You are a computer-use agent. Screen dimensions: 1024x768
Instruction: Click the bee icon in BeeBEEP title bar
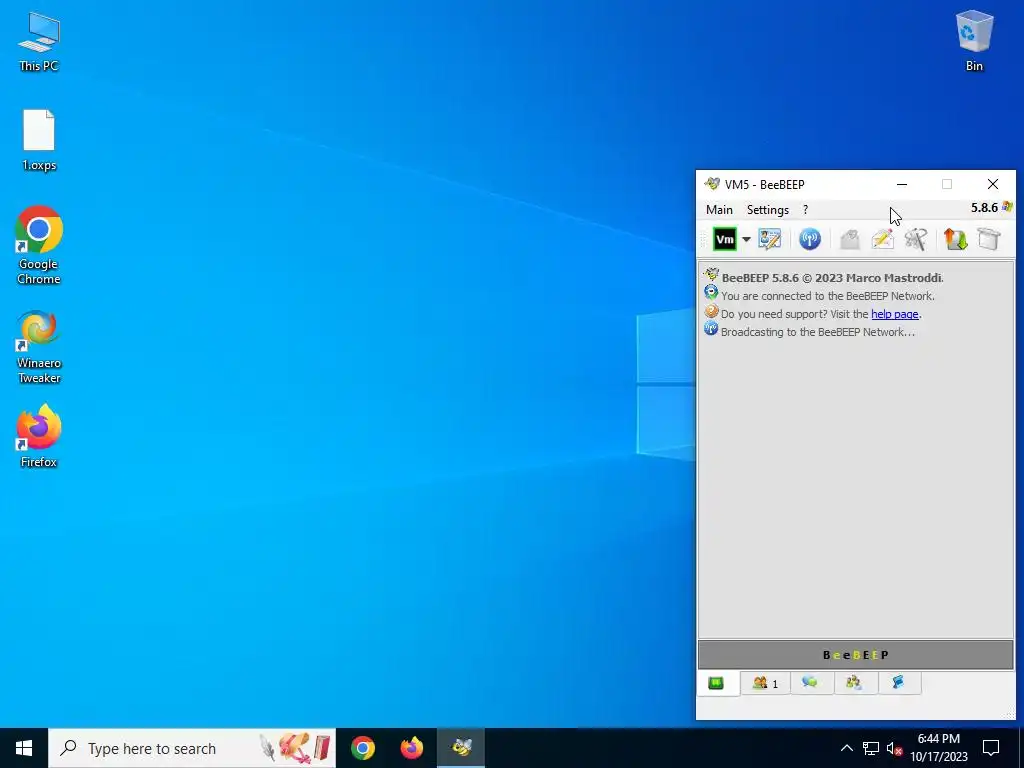click(x=712, y=184)
